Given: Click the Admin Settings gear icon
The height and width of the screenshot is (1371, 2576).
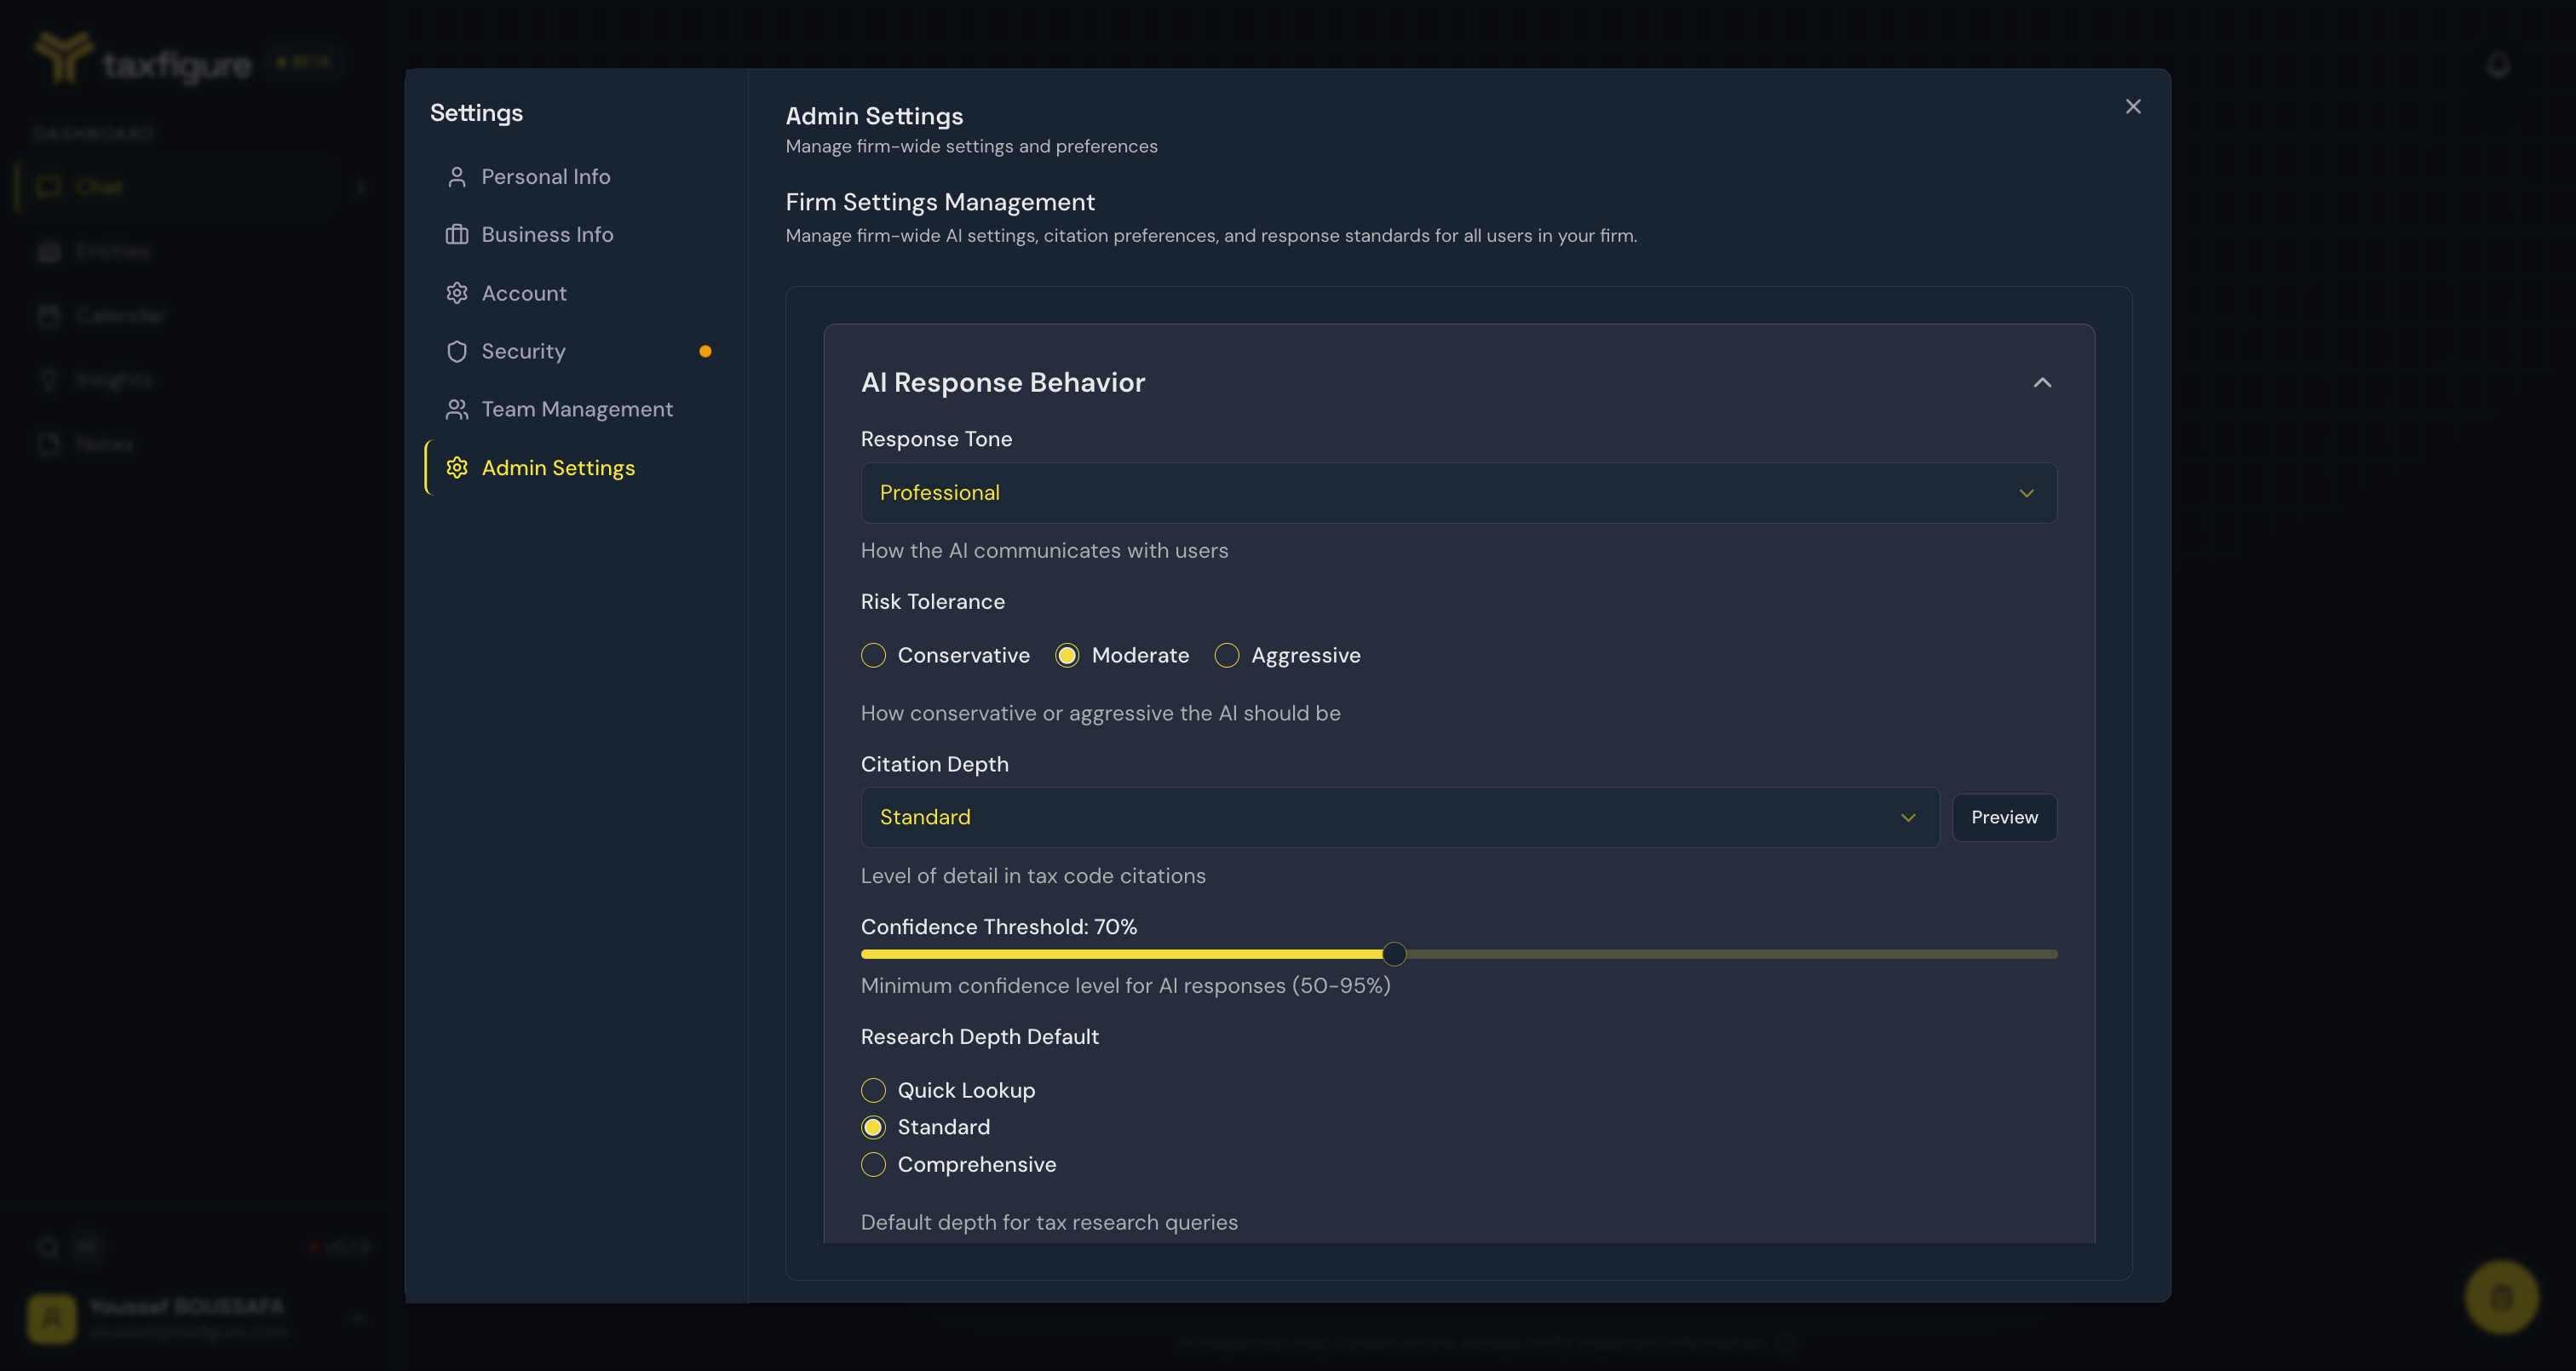Looking at the screenshot, I should (457, 468).
